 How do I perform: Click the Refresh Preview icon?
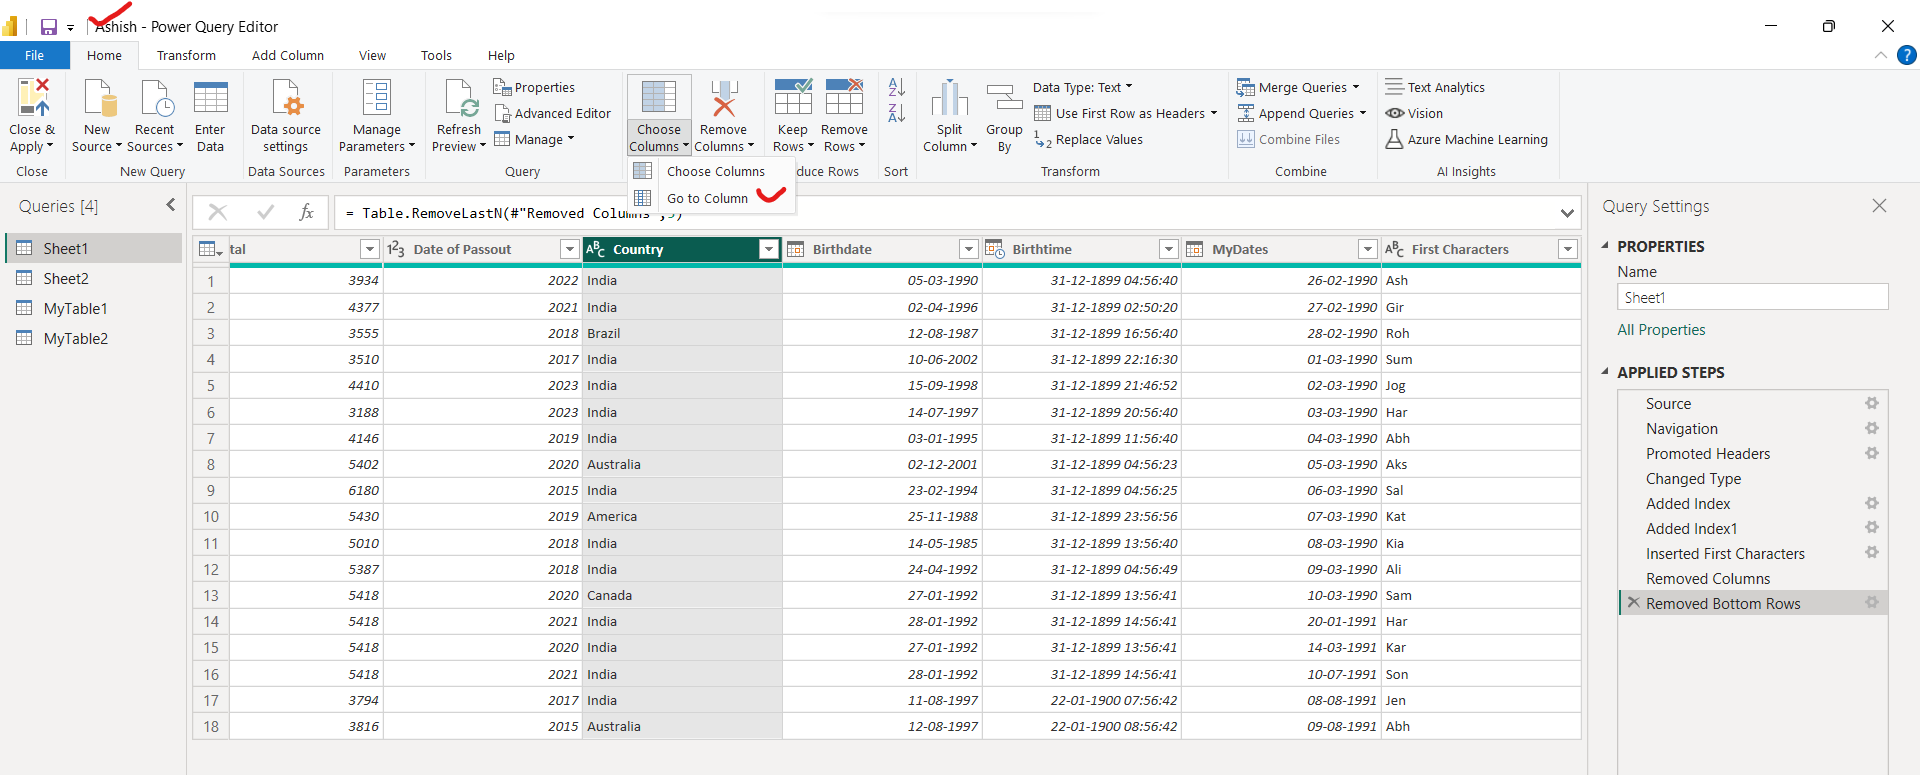pos(459,98)
